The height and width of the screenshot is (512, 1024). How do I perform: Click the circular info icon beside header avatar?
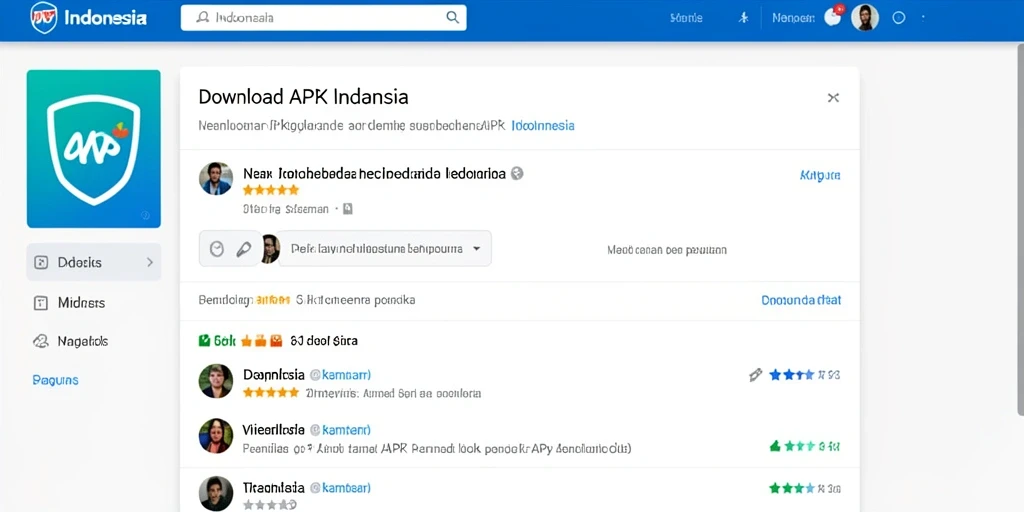(x=899, y=18)
